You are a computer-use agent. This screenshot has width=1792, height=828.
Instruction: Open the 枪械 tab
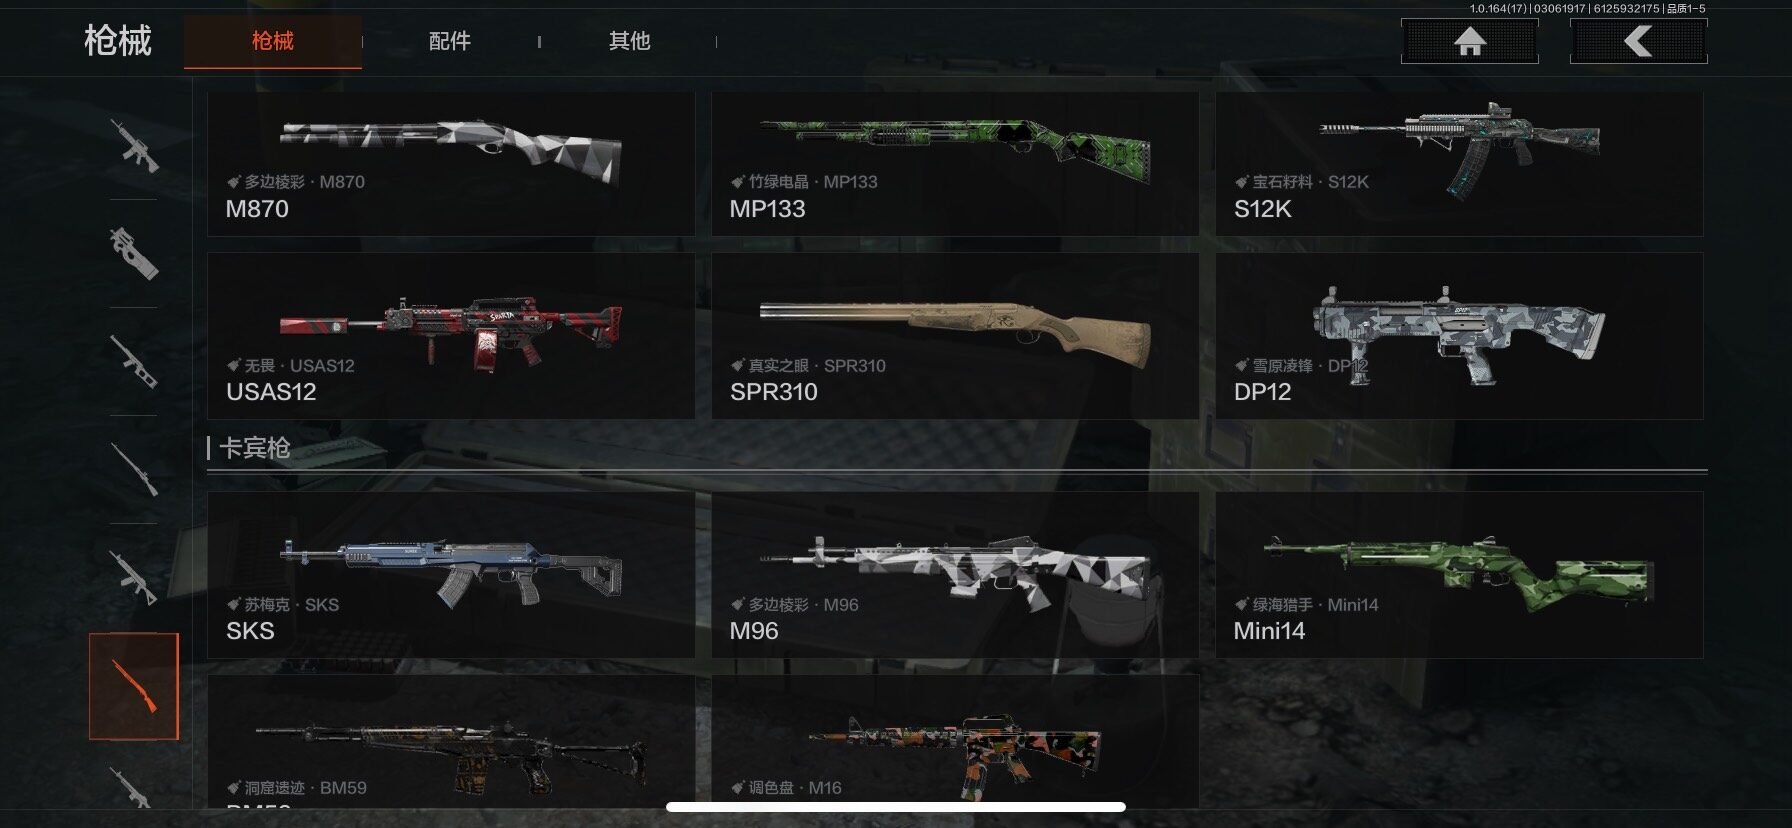273,41
